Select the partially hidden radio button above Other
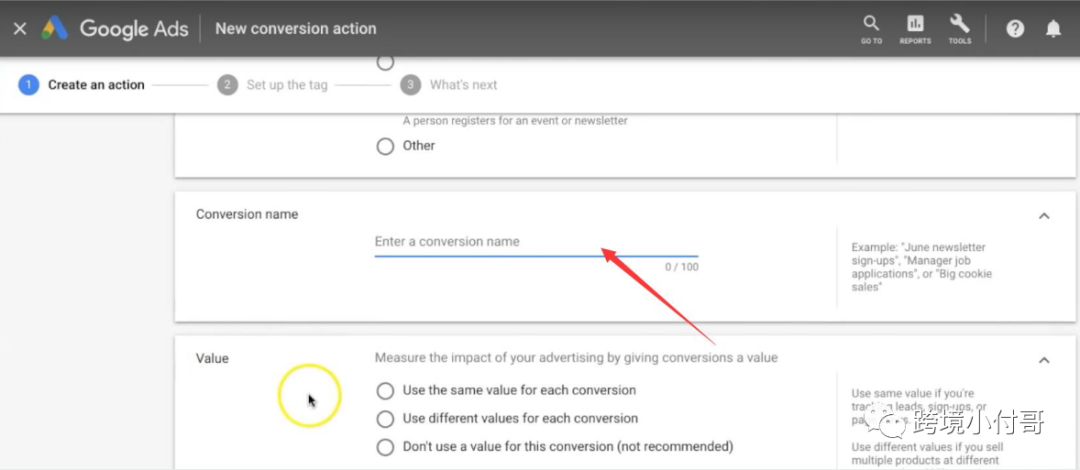The height and width of the screenshot is (470, 1080). click(x=385, y=63)
